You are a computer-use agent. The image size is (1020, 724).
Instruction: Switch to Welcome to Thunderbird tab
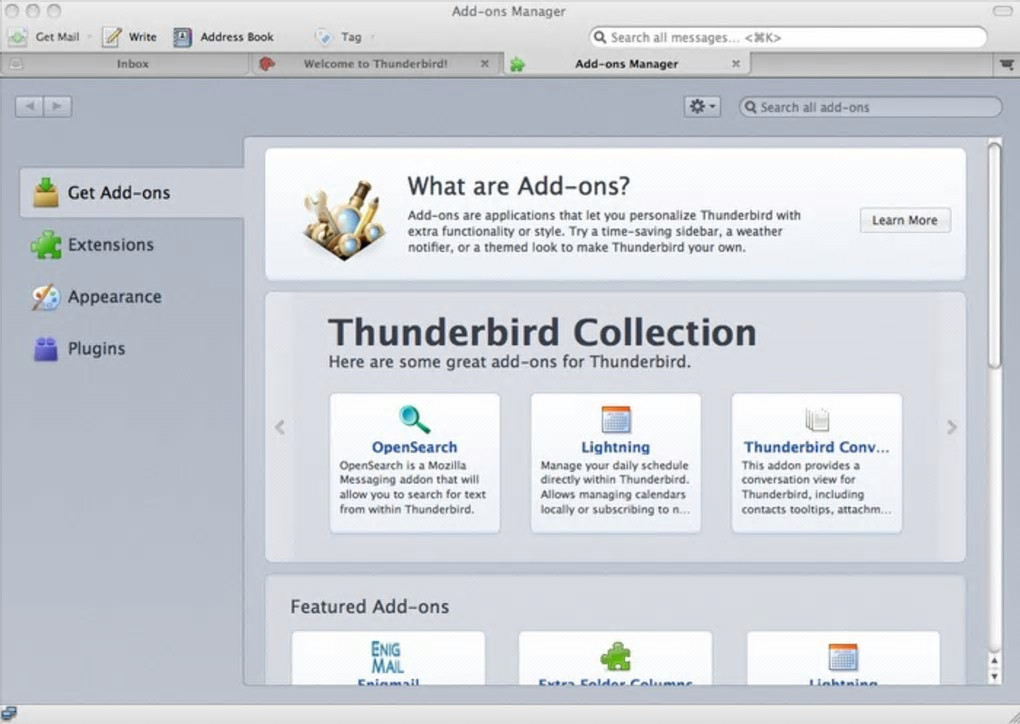(375, 64)
